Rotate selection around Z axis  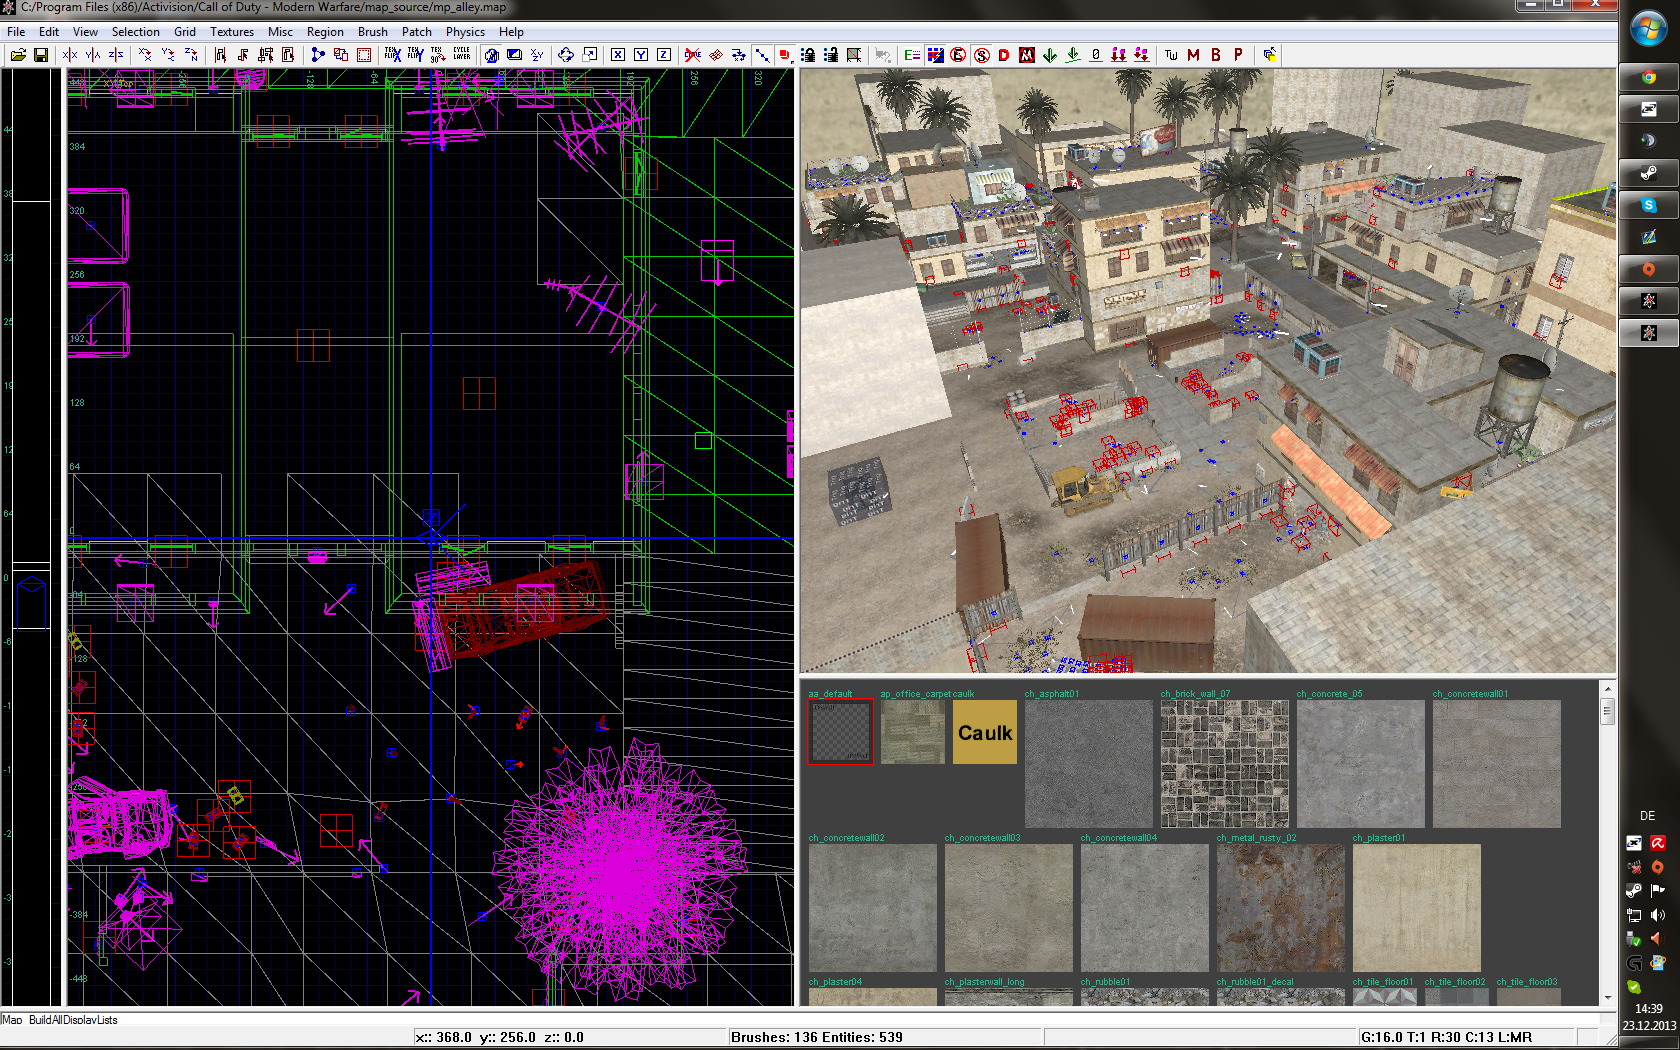point(191,55)
